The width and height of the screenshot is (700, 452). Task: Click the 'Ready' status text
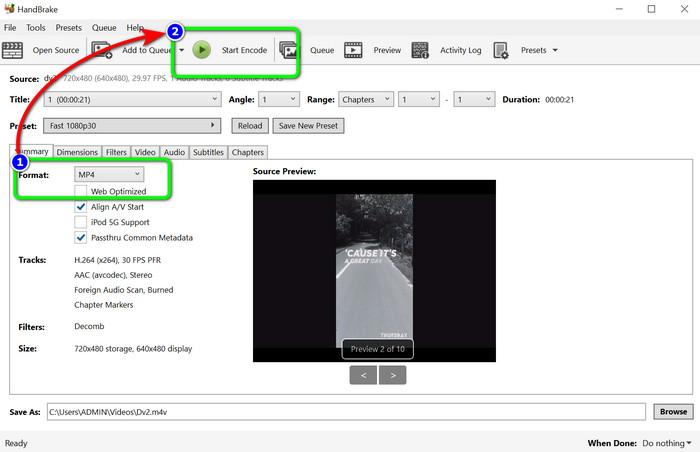16,443
